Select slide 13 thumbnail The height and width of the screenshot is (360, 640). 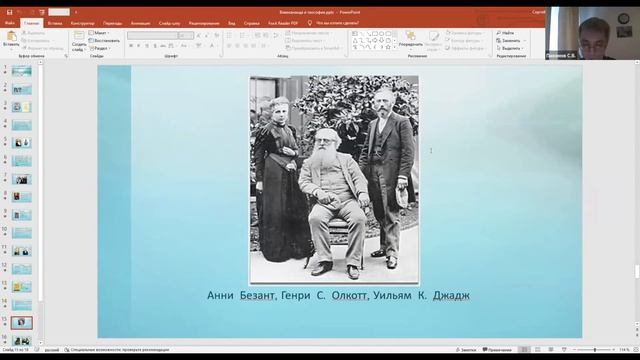(x=22, y=287)
